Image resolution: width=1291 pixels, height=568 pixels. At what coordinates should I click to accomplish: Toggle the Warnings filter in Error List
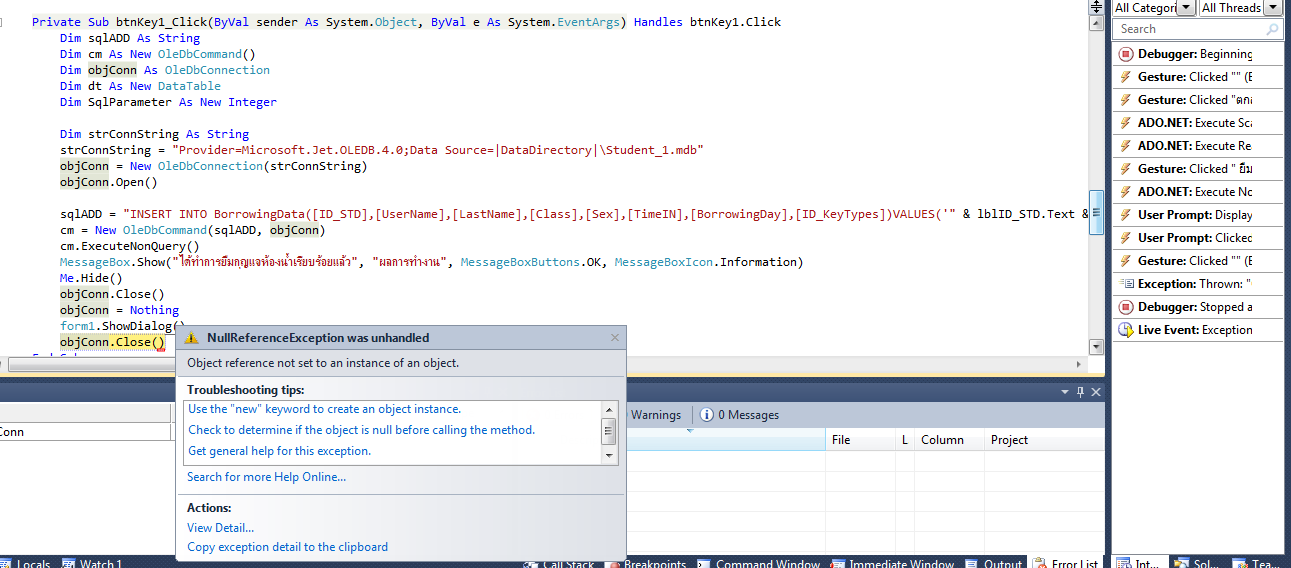[x=655, y=415]
